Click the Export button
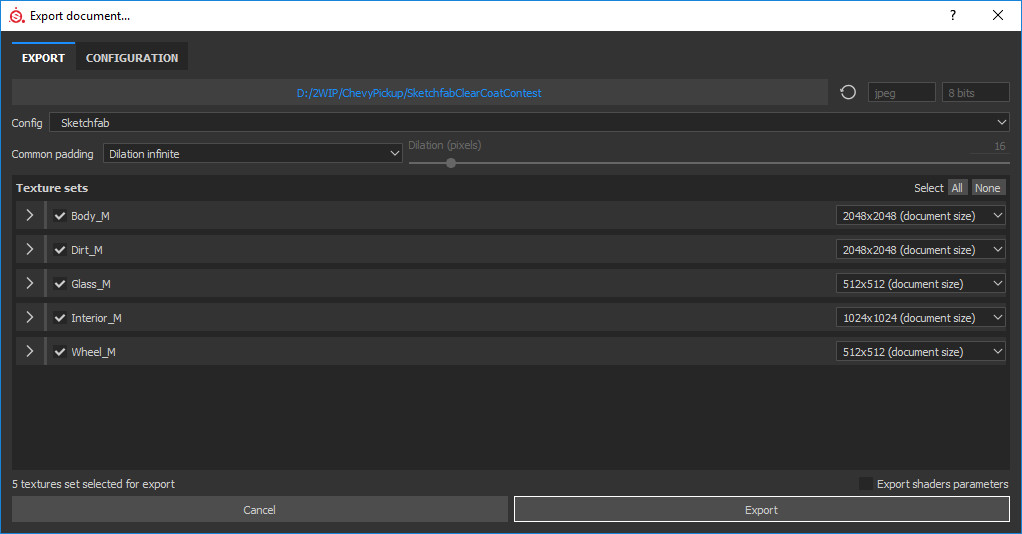Viewport: 1022px width, 534px height. [761, 509]
